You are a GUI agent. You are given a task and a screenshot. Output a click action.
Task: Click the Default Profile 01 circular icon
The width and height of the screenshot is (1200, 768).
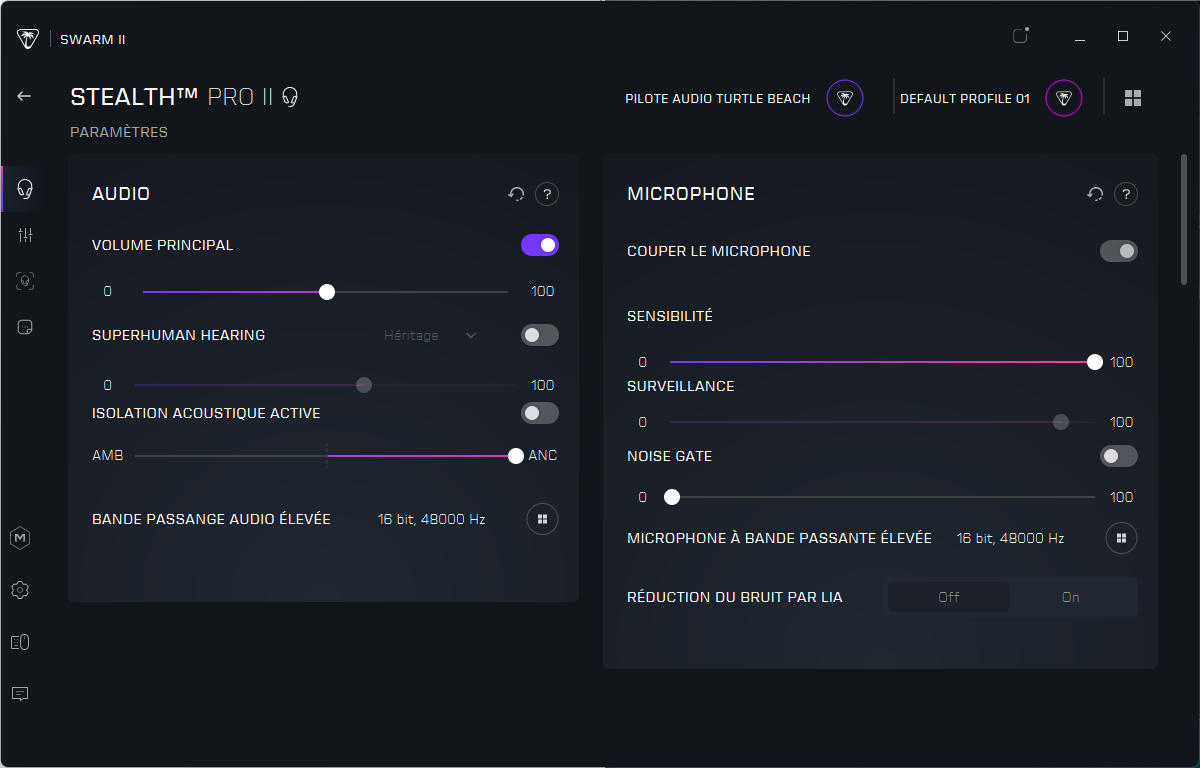[x=1064, y=98]
